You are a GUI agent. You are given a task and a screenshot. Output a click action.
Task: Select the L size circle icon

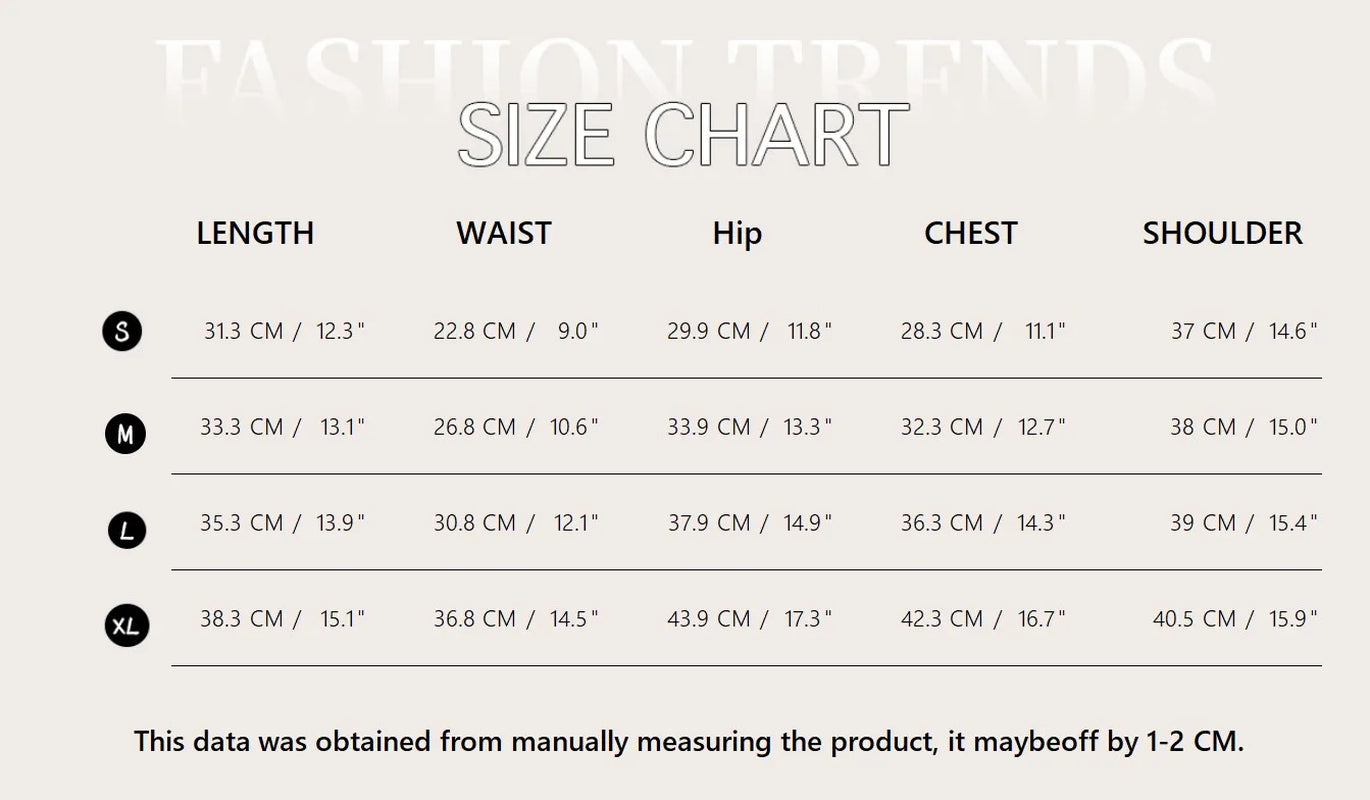pos(127,530)
